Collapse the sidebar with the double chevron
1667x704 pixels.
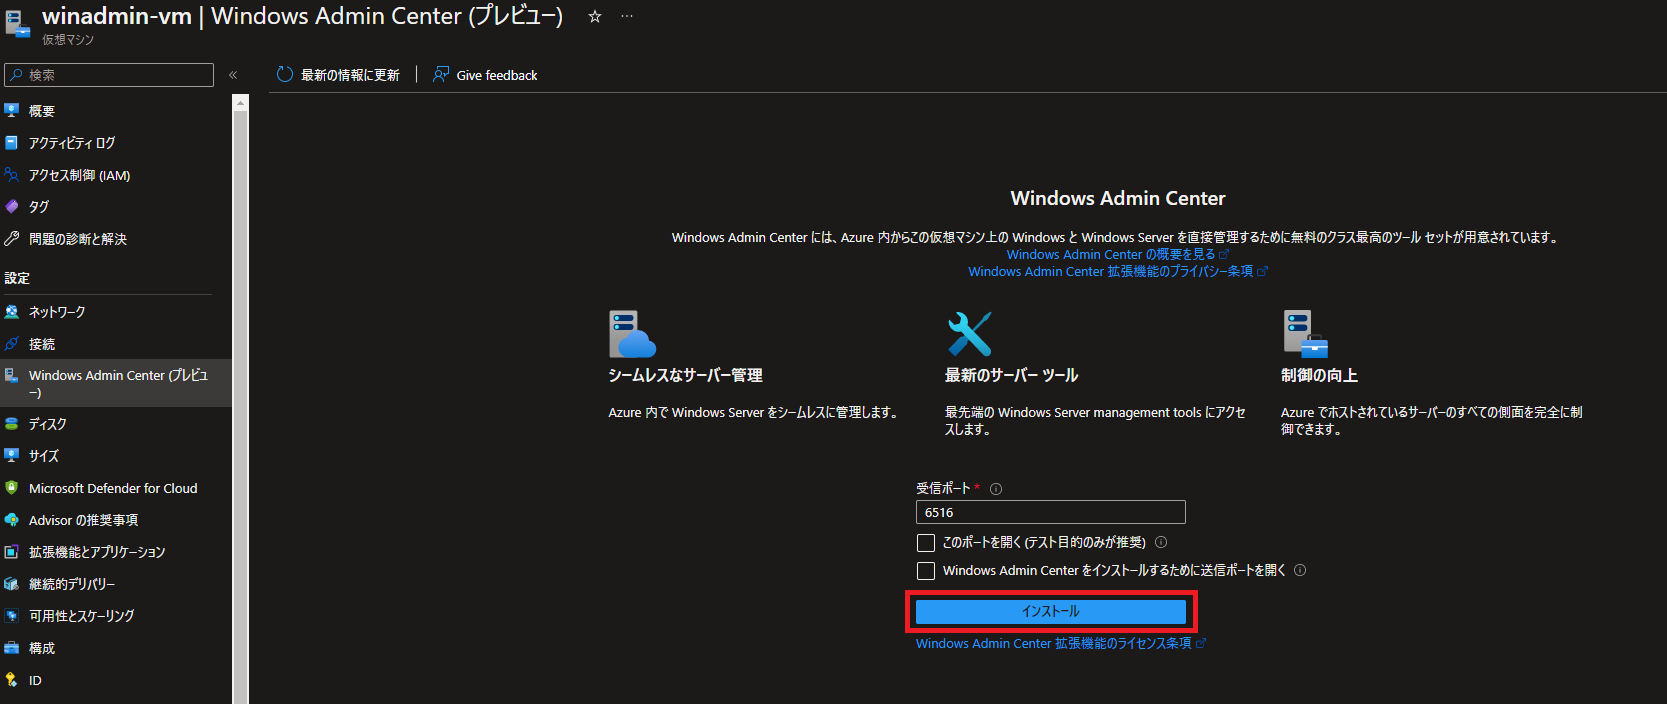click(x=233, y=75)
